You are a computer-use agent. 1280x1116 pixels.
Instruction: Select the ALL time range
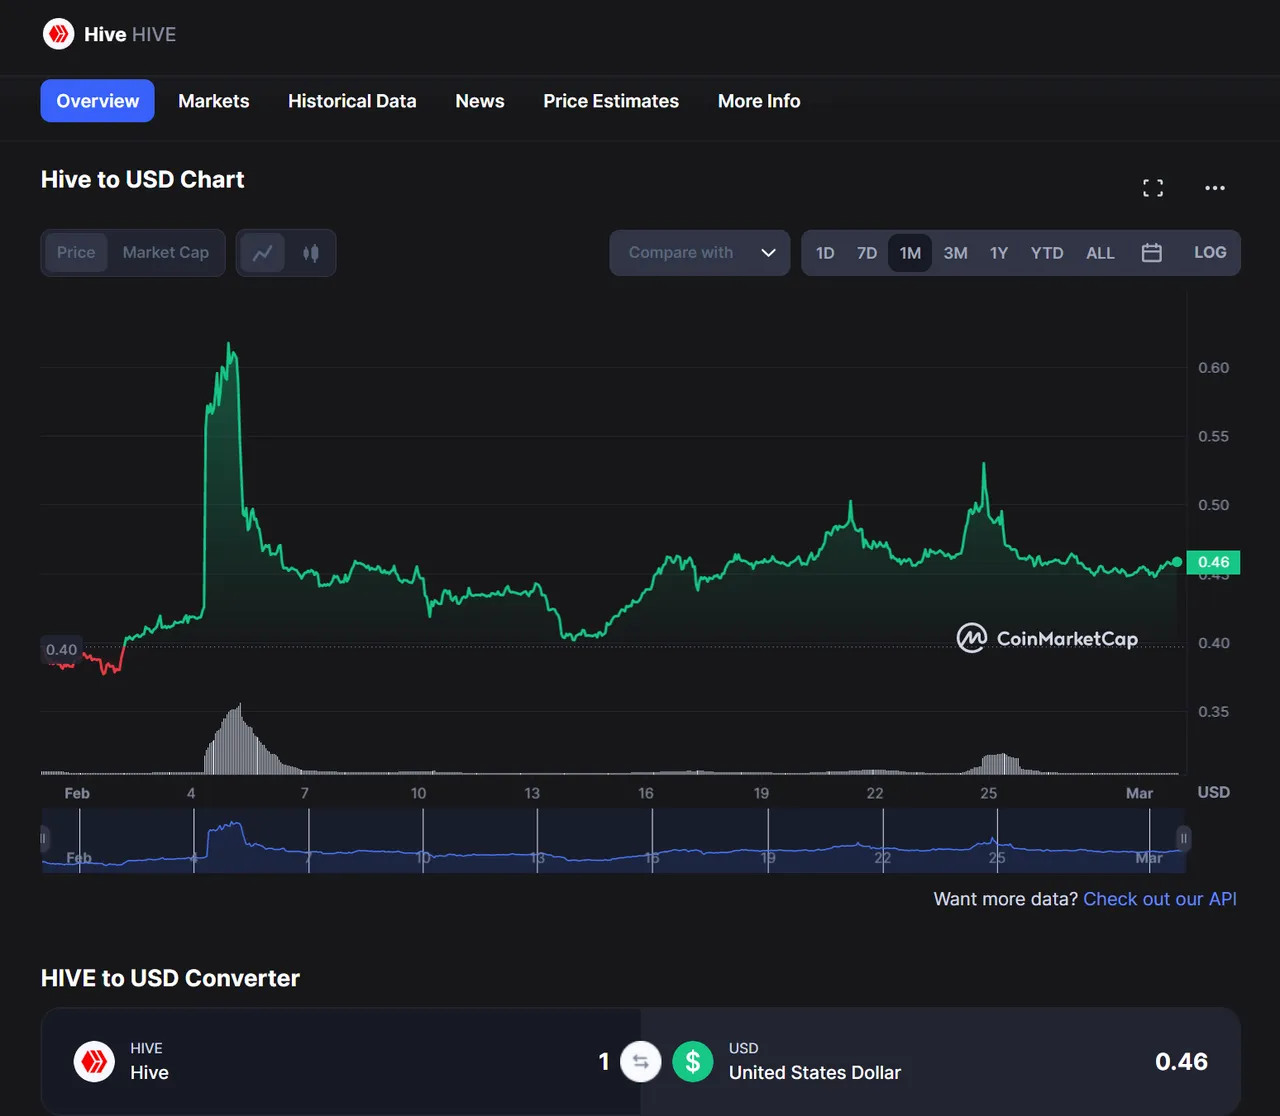pos(1100,253)
